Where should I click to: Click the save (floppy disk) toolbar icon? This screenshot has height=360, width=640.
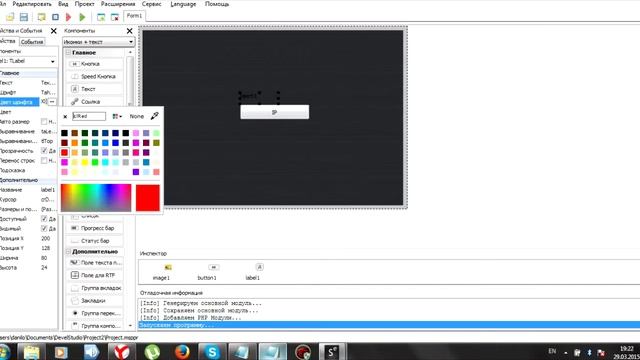(x=24, y=17)
